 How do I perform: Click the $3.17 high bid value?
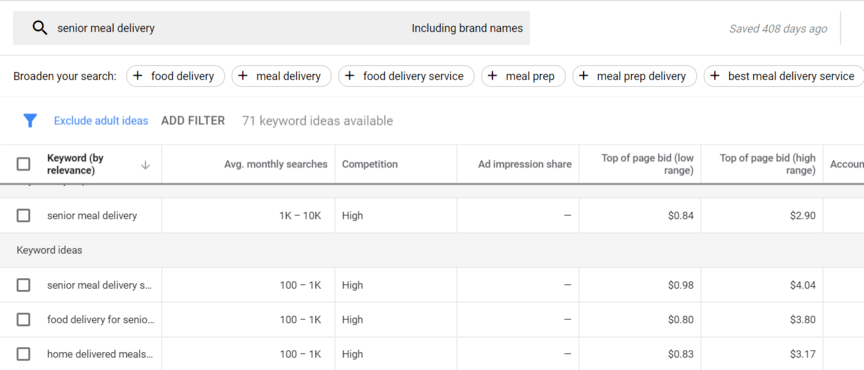coord(803,354)
